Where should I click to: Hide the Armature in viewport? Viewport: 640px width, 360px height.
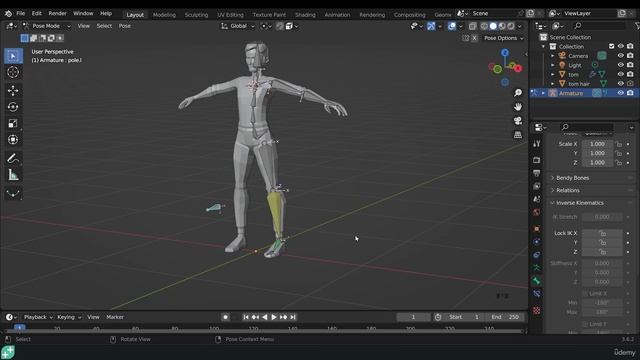tap(620, 93)
